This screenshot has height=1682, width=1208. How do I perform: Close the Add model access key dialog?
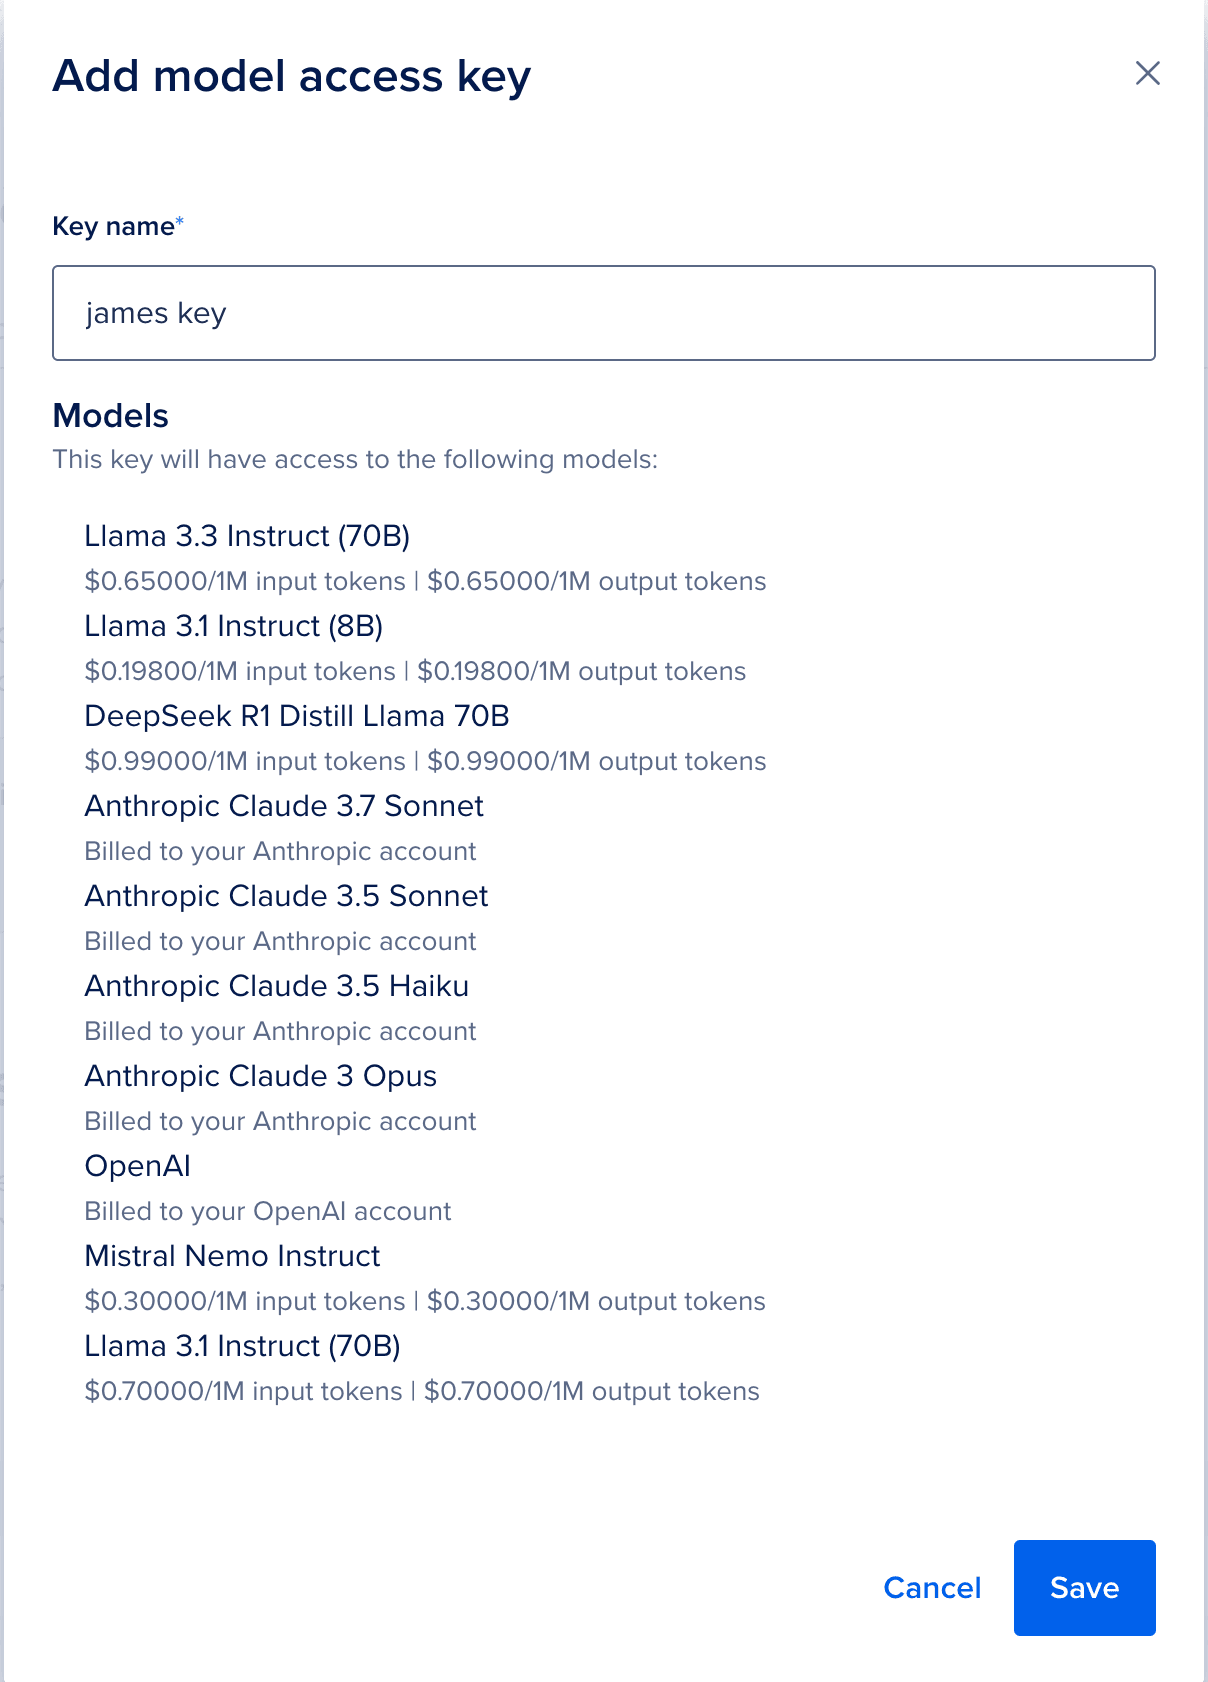point(1148,73)
